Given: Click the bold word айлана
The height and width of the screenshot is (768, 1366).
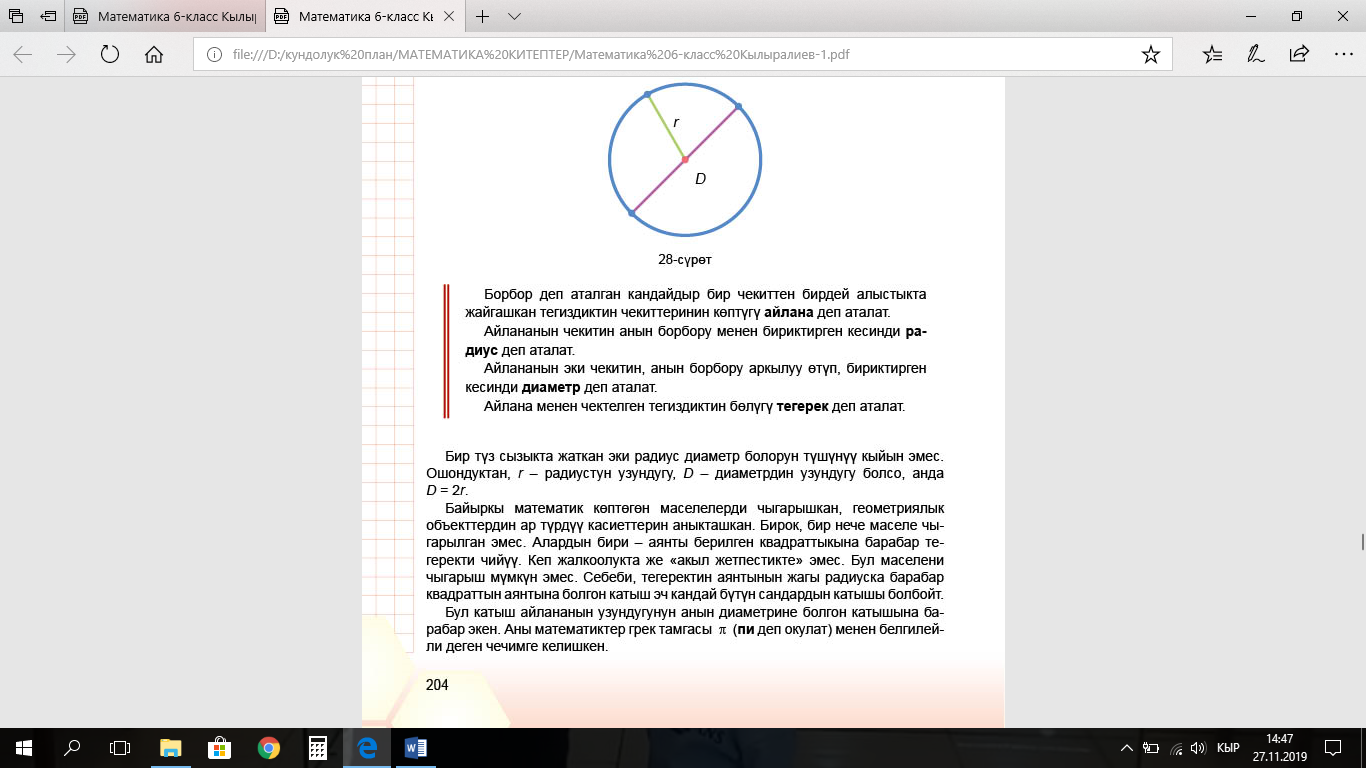Looking at the screenshot, I should (x=790, y=313).
